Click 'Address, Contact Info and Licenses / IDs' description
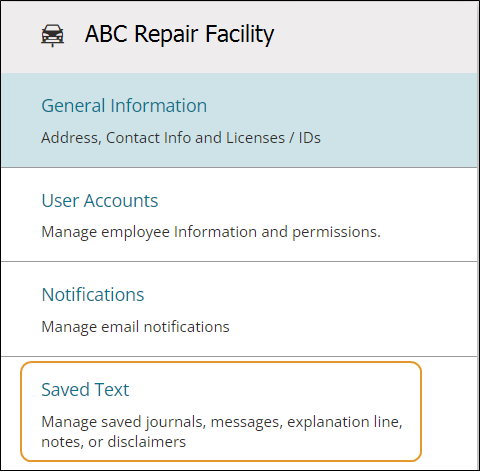 pyautogui.click(x=181, y=138)
